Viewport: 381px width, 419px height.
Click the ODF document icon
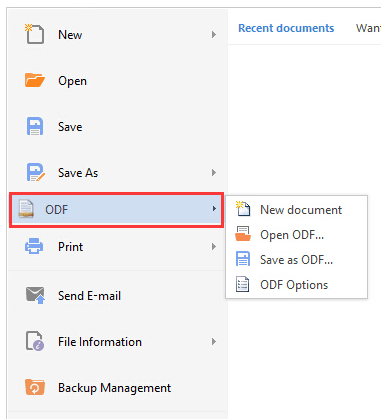[x=26, y=209]
